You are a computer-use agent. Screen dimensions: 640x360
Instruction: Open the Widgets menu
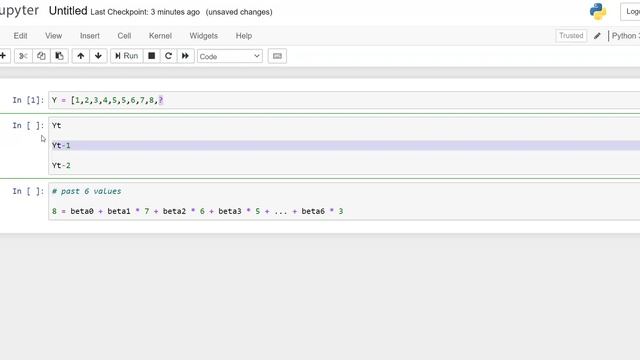(x=204, y=36)
